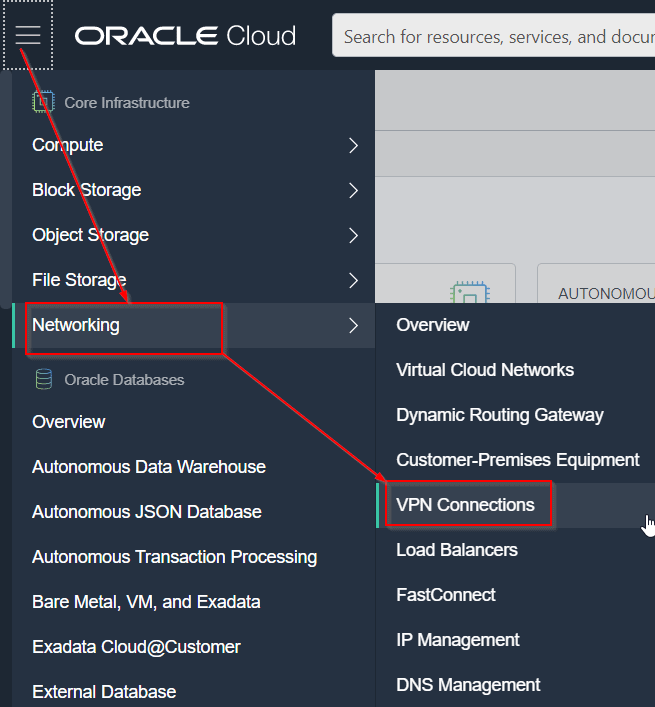The height and width of the screenshot is (707, 655).
Task: Expand the Object Storage chevron
Action: [353, 235]
